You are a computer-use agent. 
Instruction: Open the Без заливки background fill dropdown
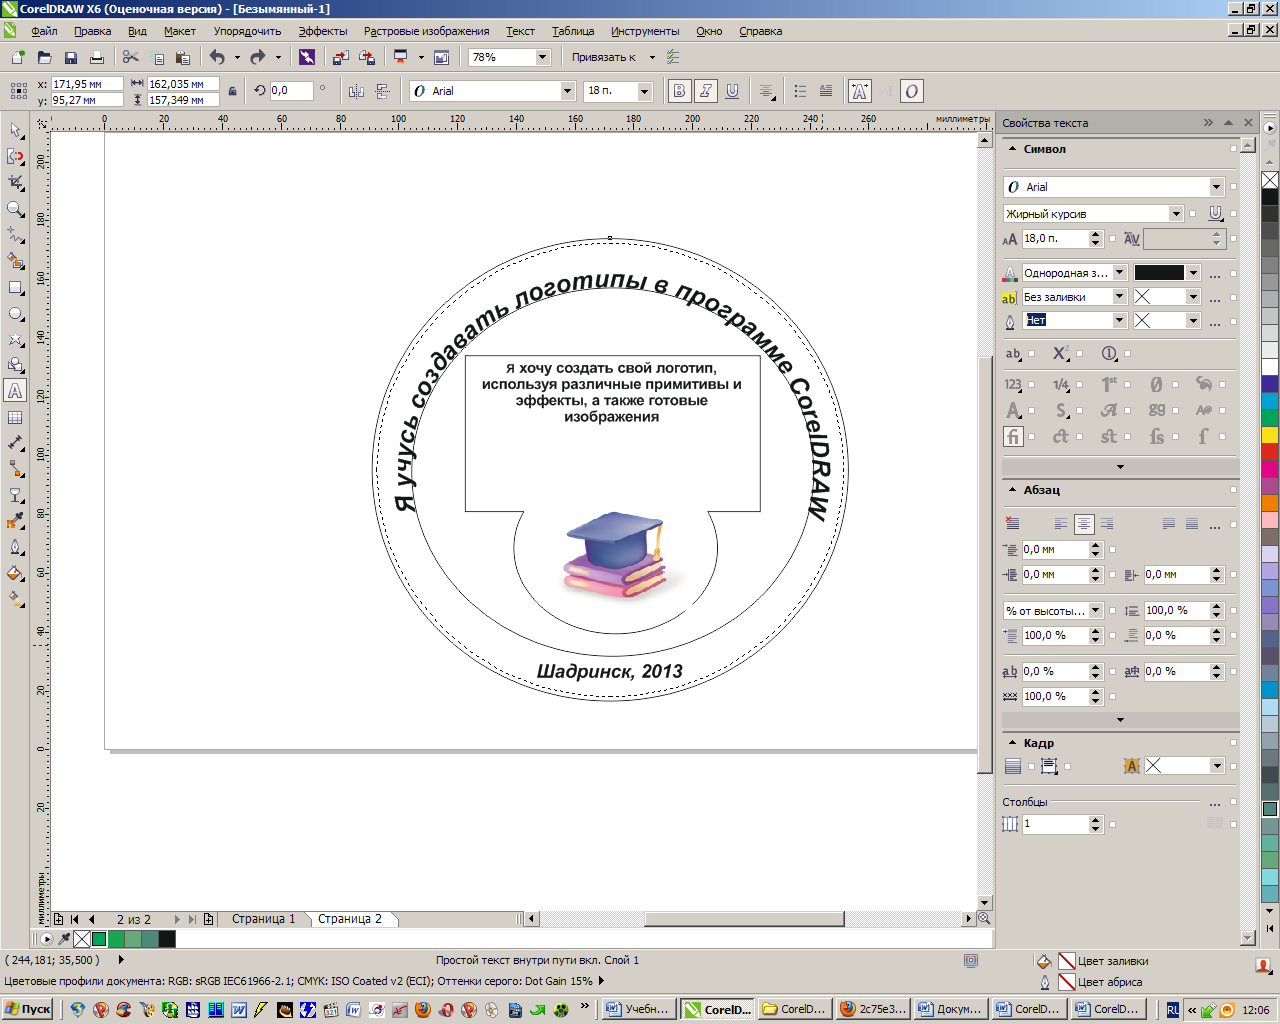tap(1119, 296)
